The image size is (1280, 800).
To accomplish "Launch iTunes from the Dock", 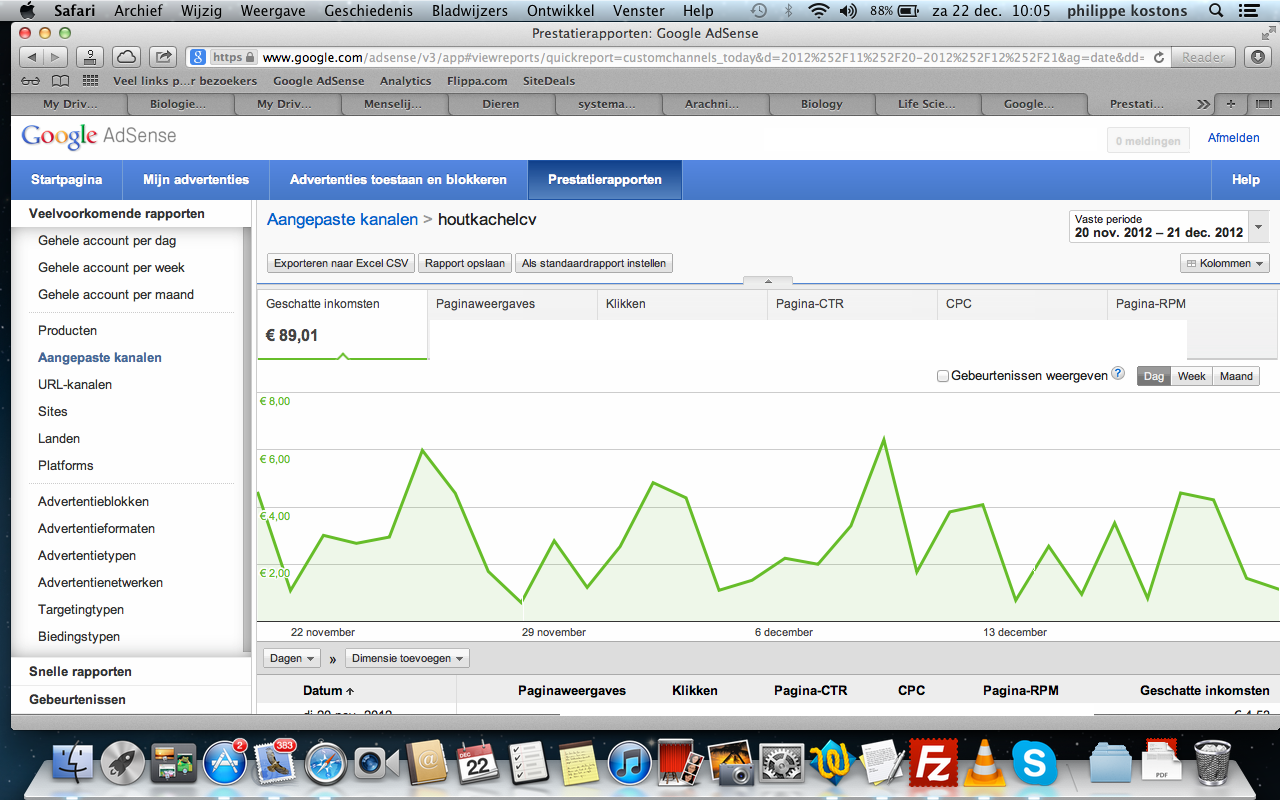I will [630, 763].
